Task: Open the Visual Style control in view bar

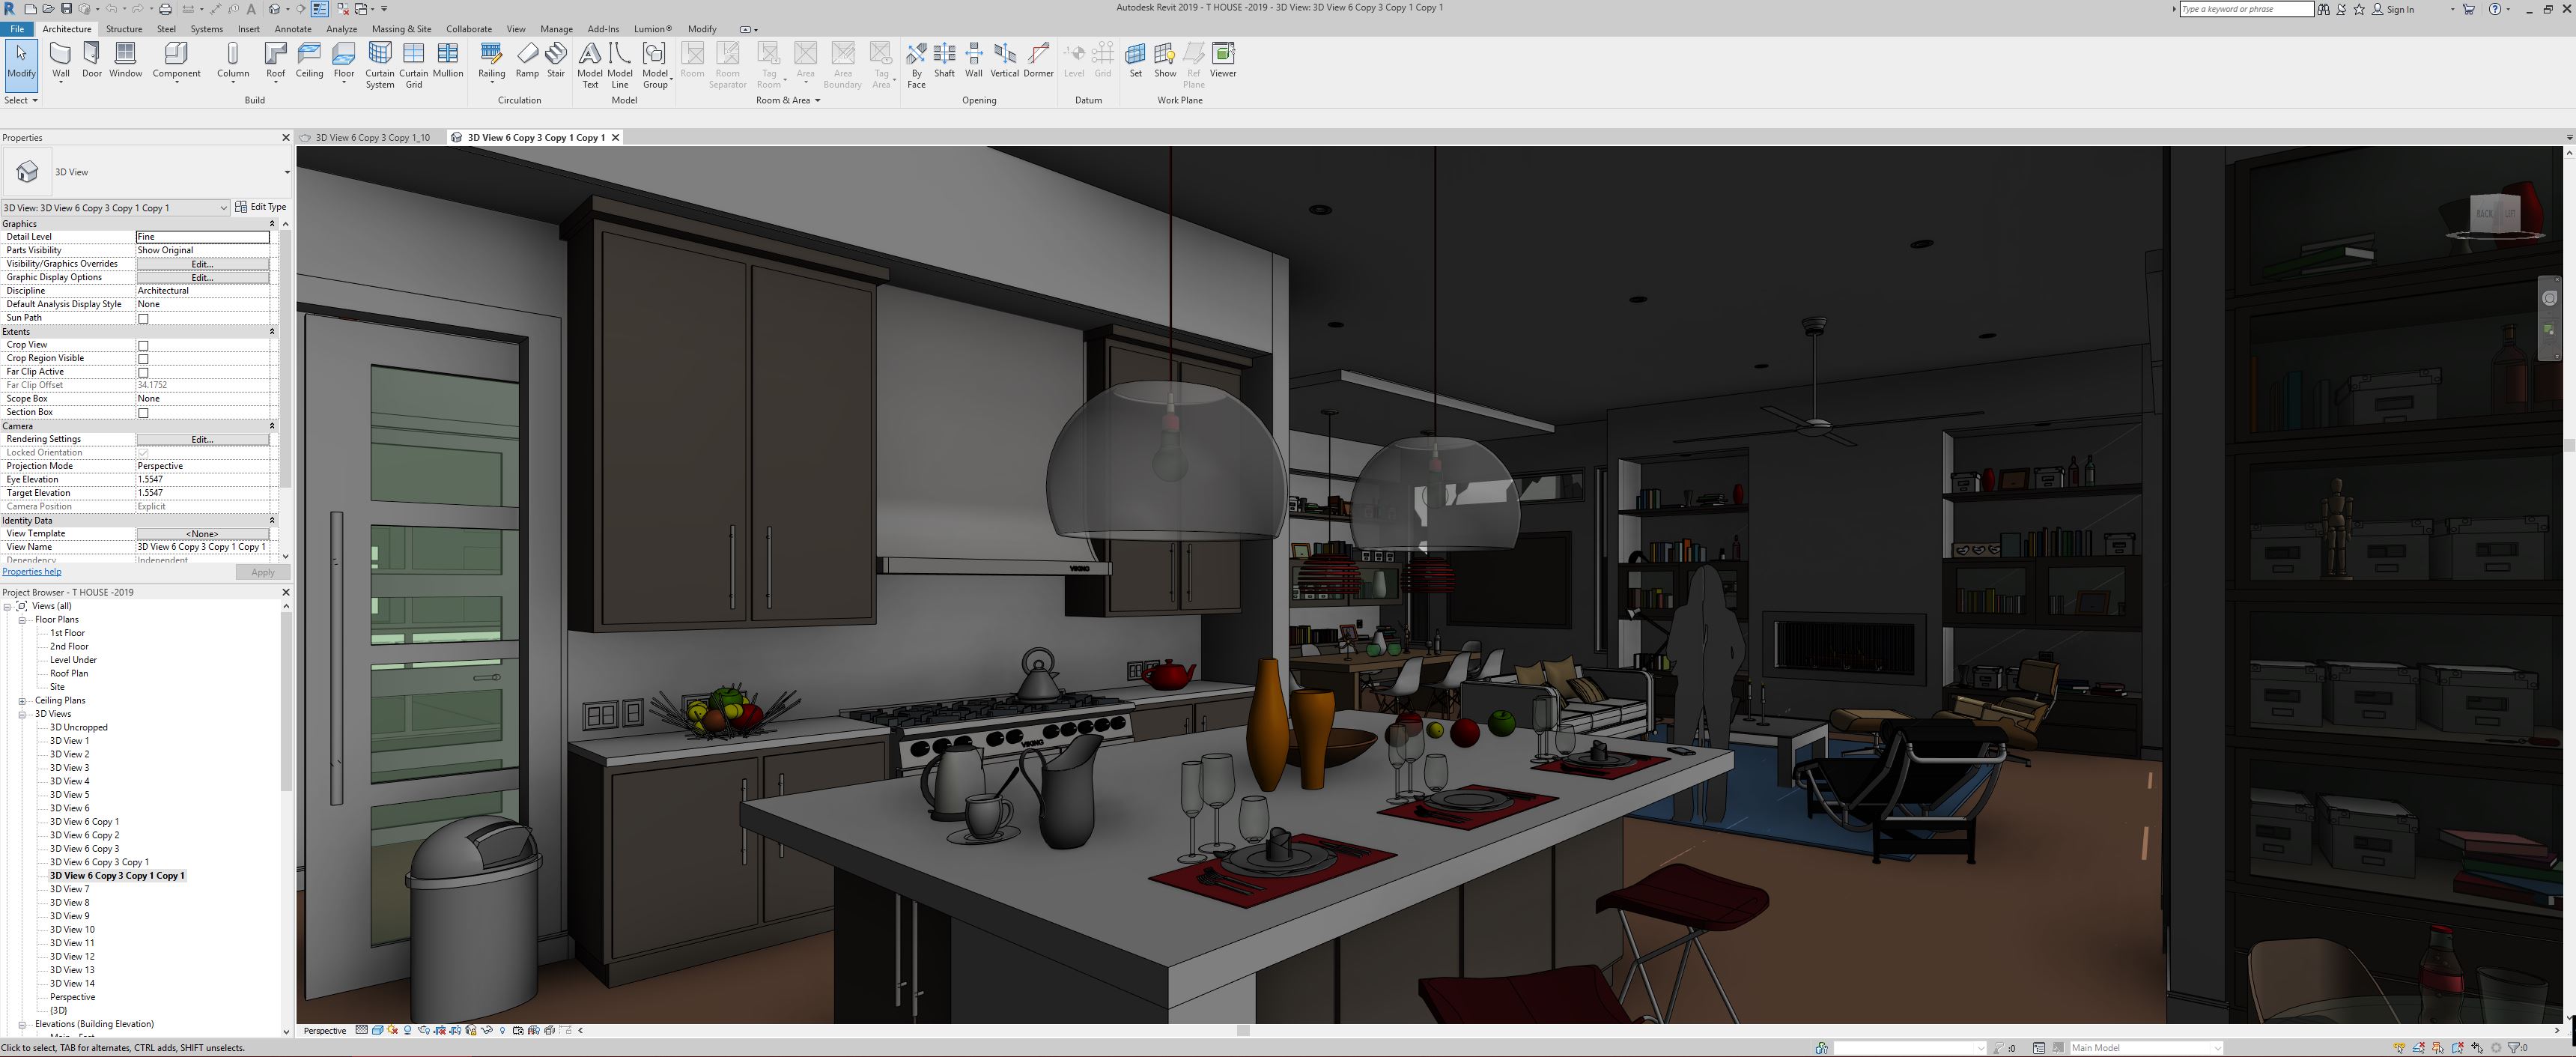Action: point(378,1030)
